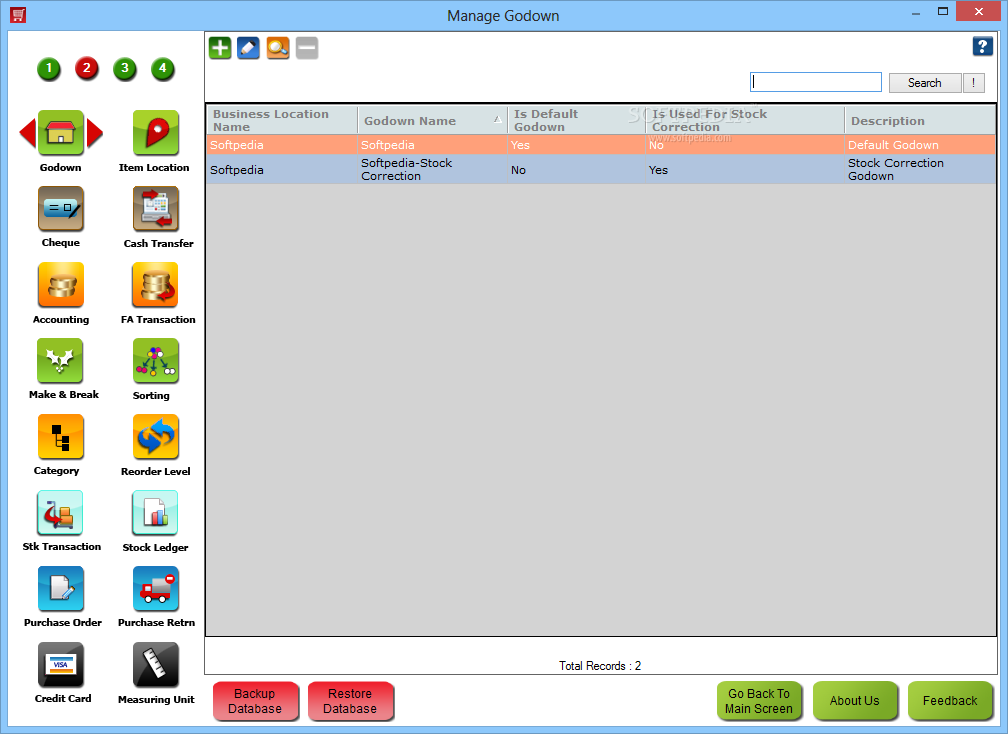Select the 'Default Godown' description cell
This screenshot has width=1008, height=734.
(920, 145)
